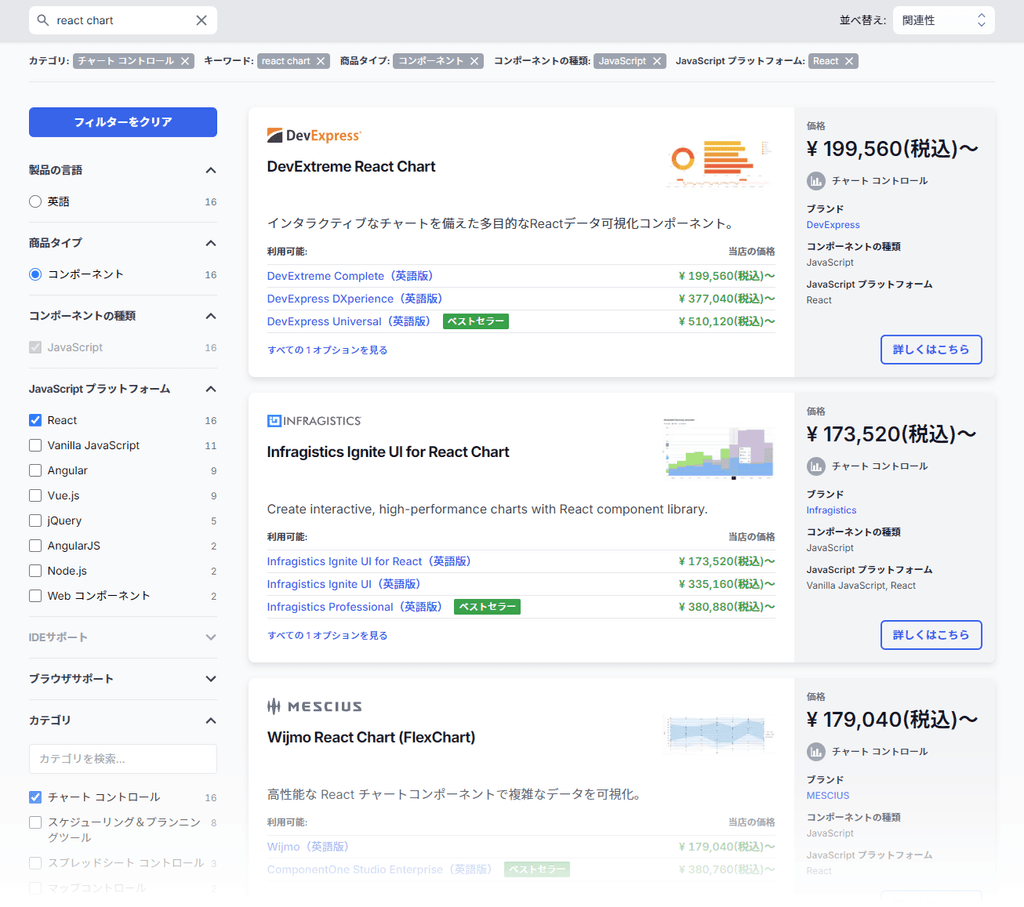Remove the コンポーネント product type filter chip
The image size is (1024, 907).
tap(475, 61)
